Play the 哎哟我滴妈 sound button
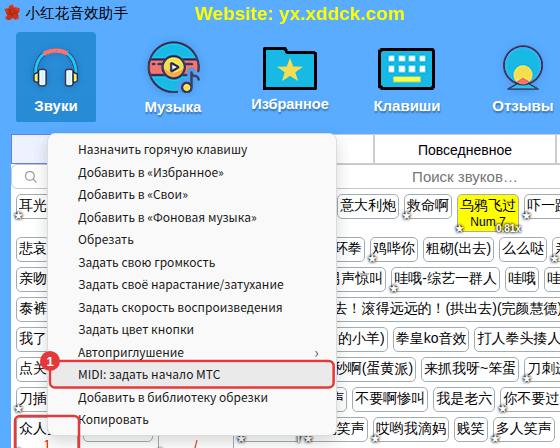This screenshot has width=560, height=448. tap(411, 429)
